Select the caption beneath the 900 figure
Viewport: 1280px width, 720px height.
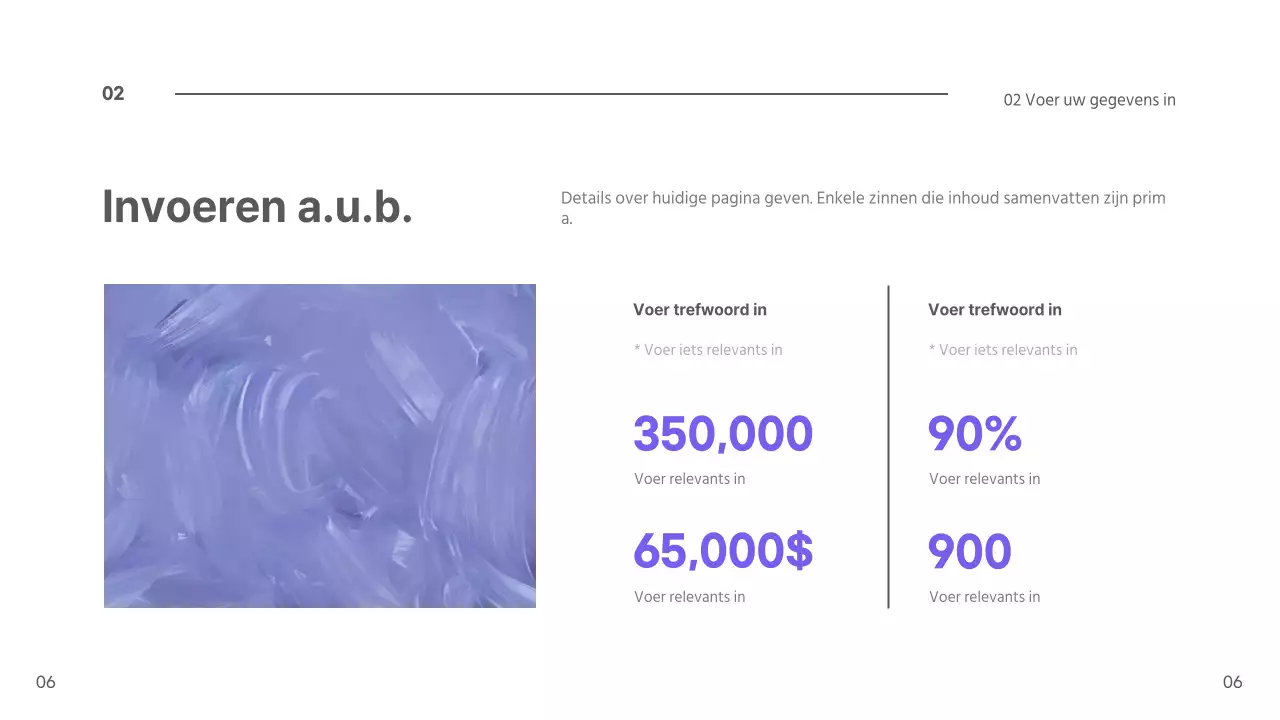click(984, 597)
